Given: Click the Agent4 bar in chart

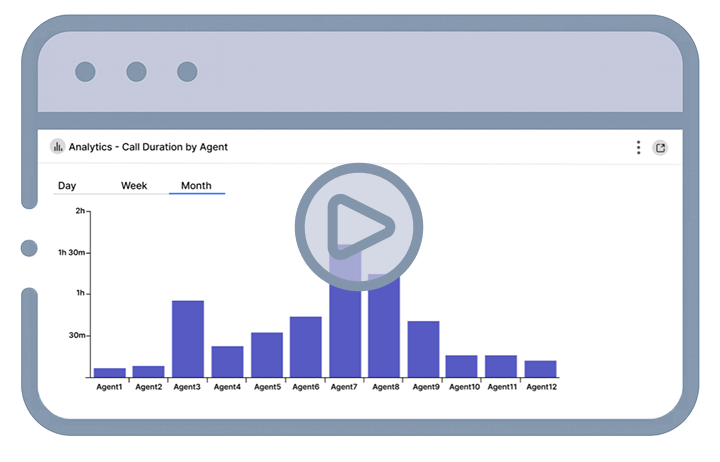Looking at the screenshot, I should pyautogui.click(x=227, y=361).
